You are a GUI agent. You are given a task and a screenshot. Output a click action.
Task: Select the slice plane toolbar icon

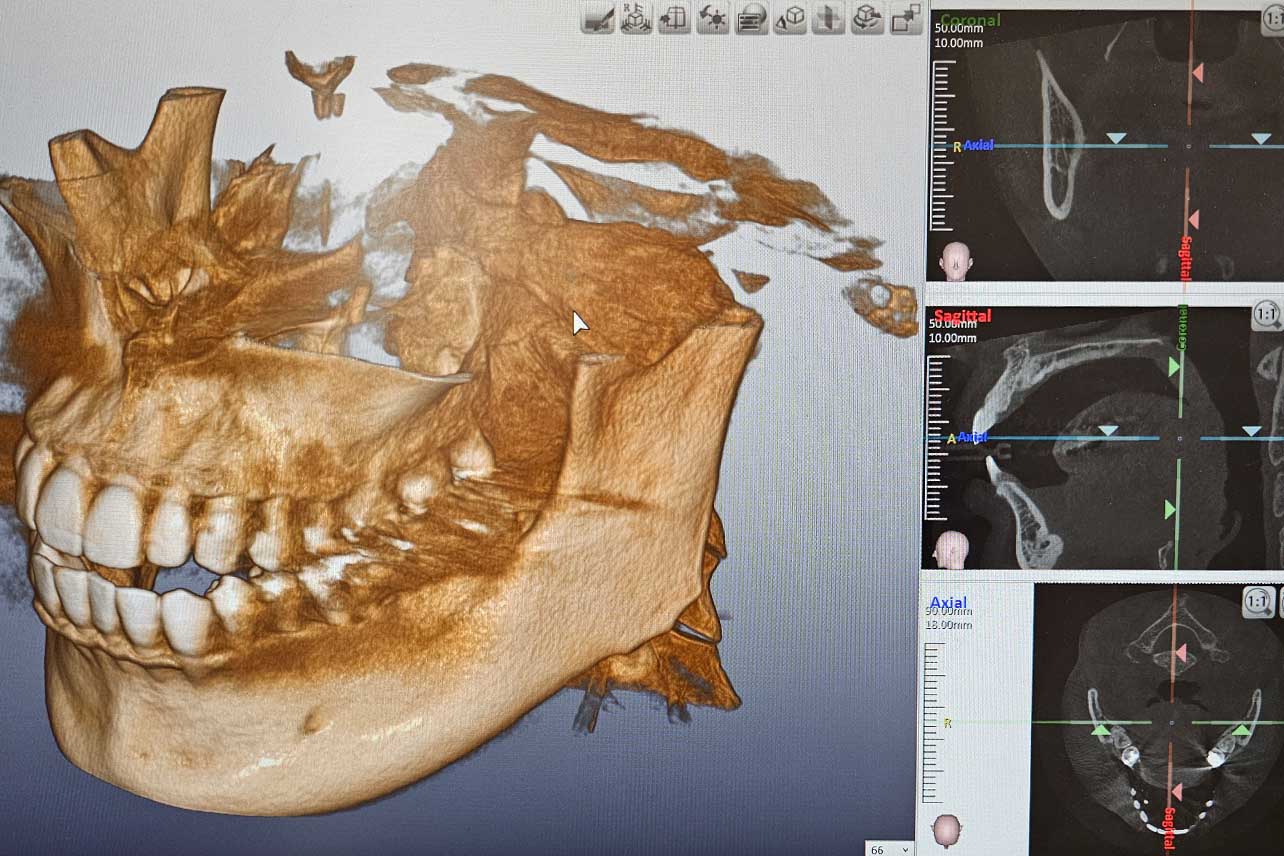[828, 18]
